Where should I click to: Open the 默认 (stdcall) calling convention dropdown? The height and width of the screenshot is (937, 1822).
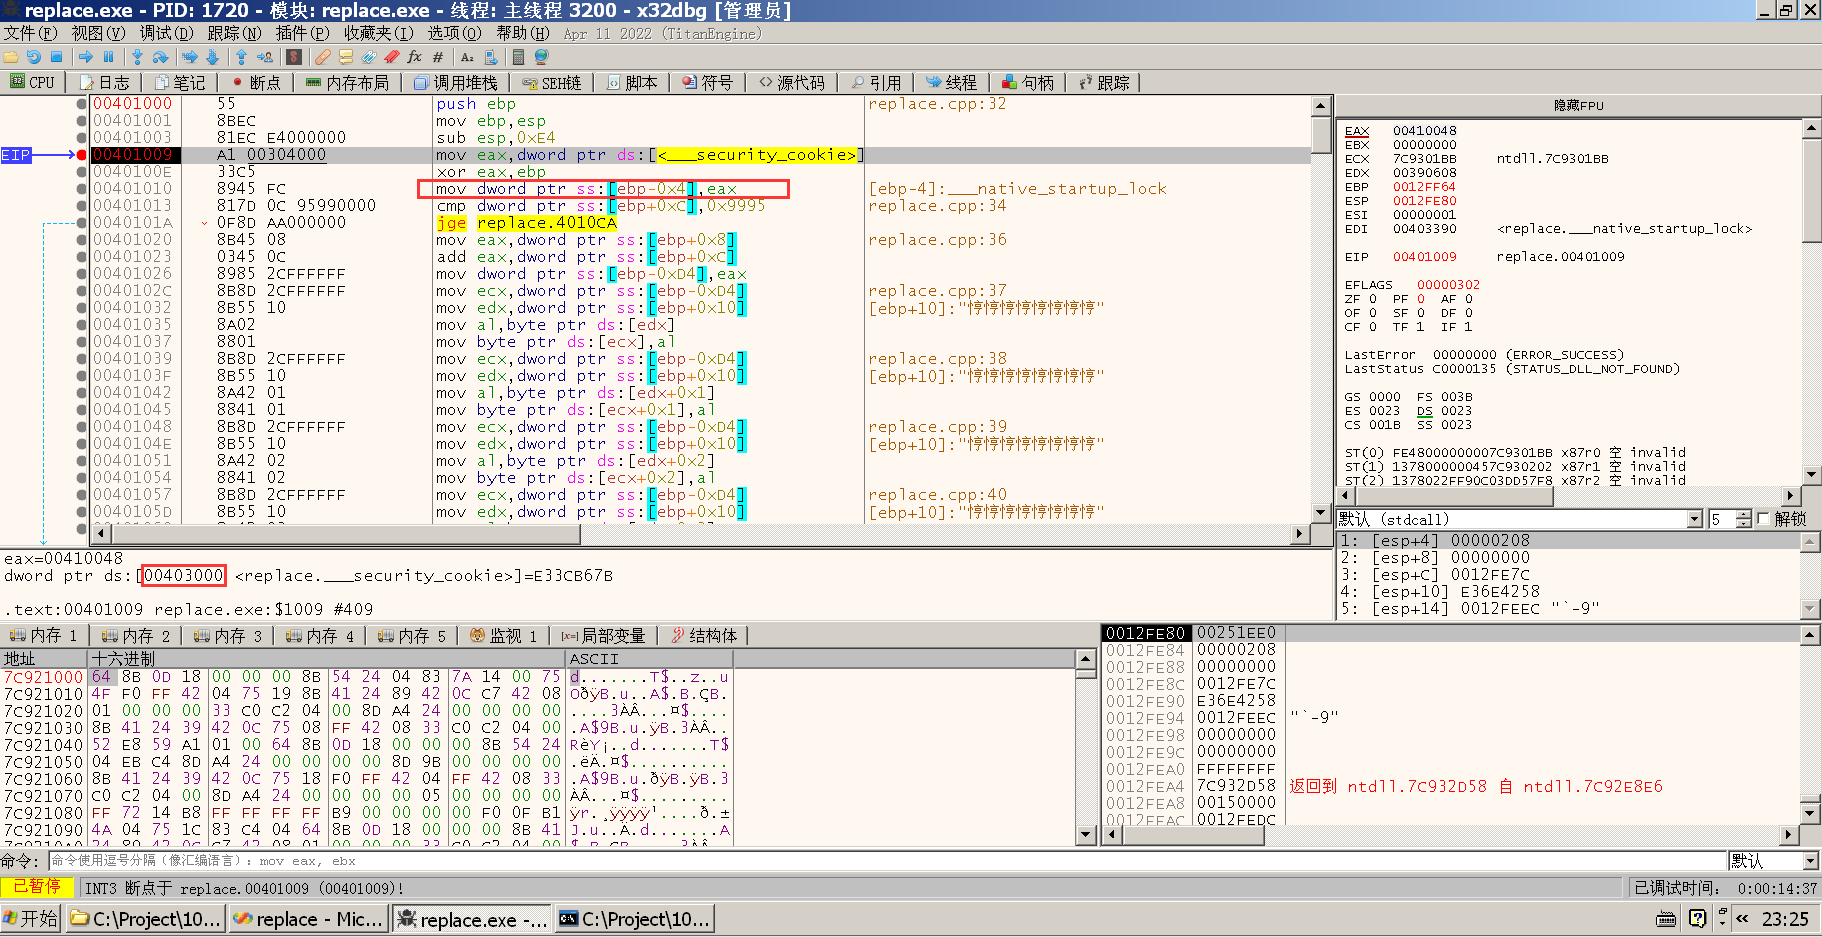click(1694, 519)
